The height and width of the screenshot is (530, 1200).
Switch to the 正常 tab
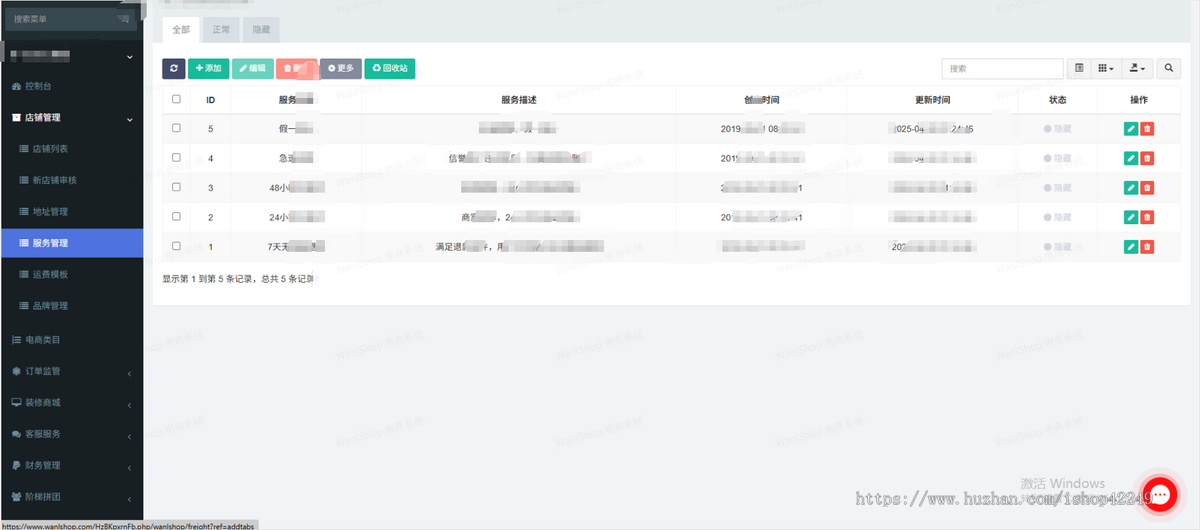[221, 30]
